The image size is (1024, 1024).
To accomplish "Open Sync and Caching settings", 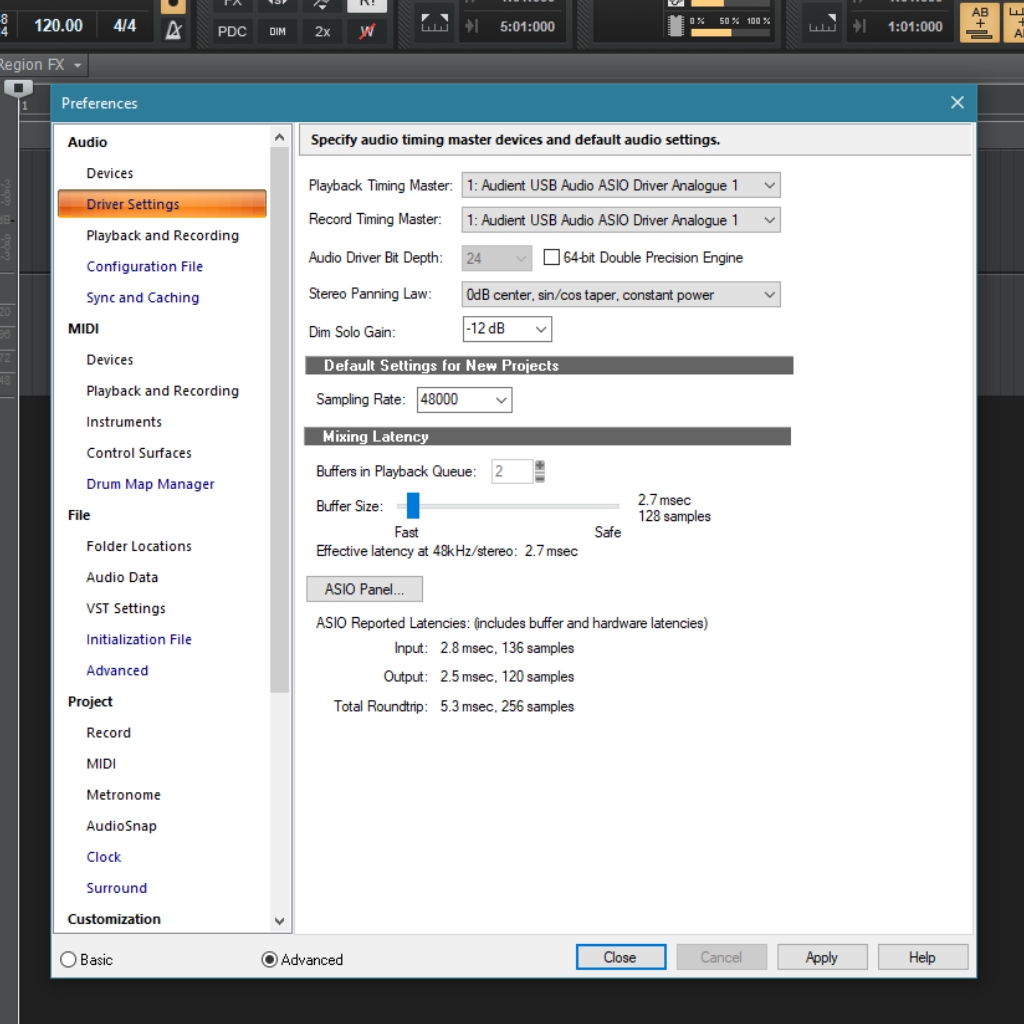I will 142,297.
